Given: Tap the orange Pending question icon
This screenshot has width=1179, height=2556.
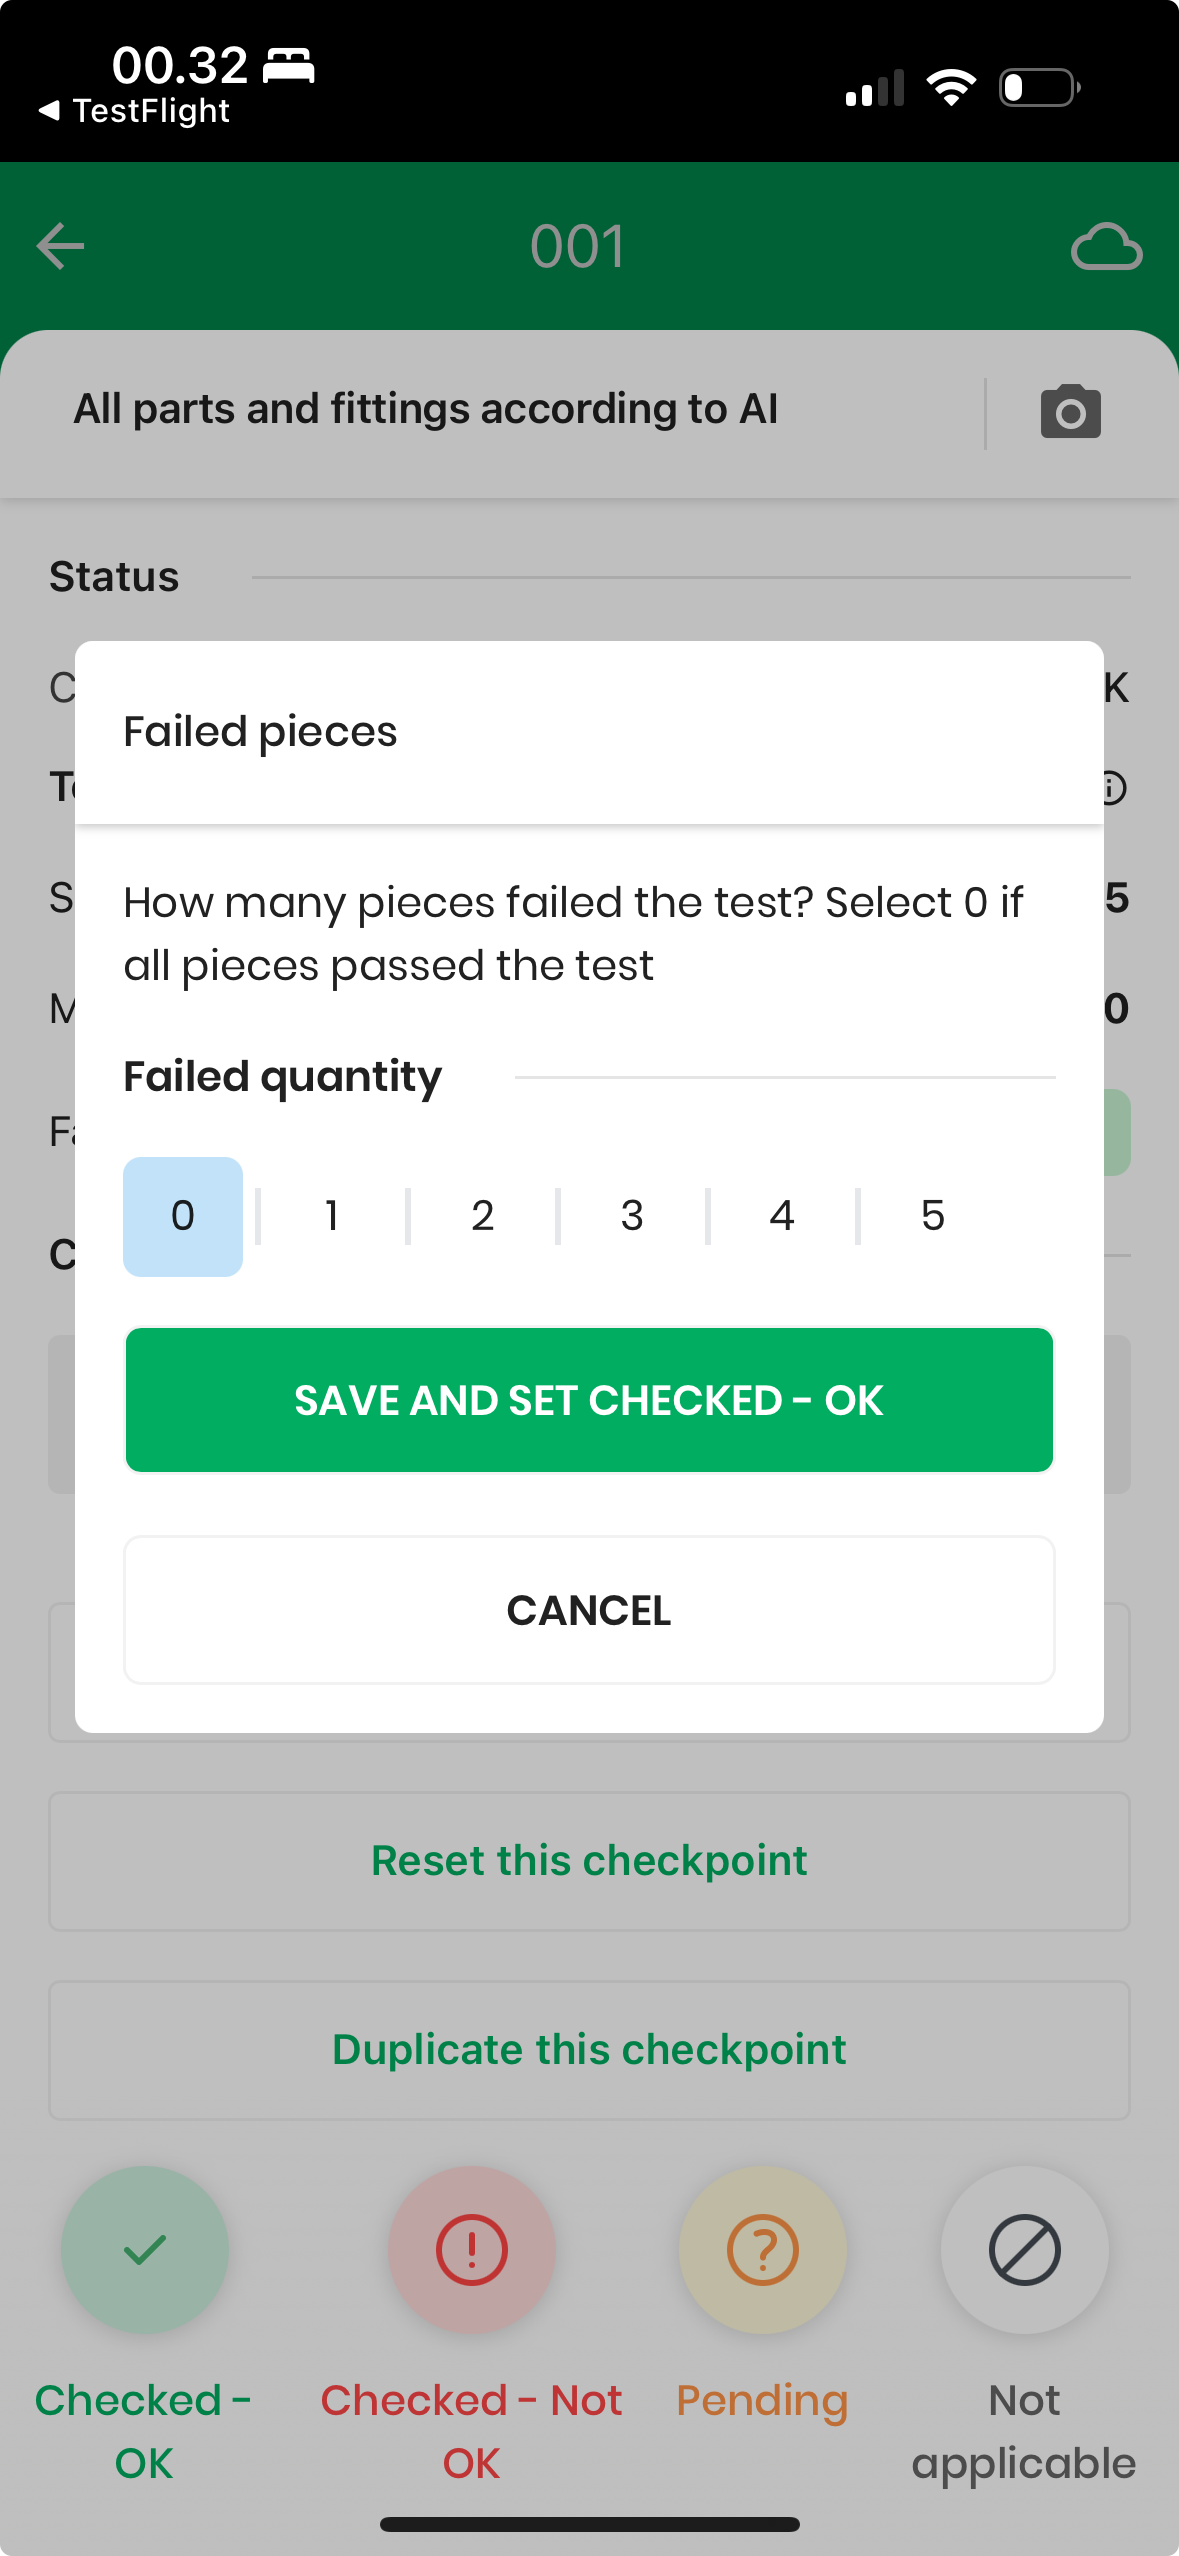Looking at the screenshot, I should 762,2250.
